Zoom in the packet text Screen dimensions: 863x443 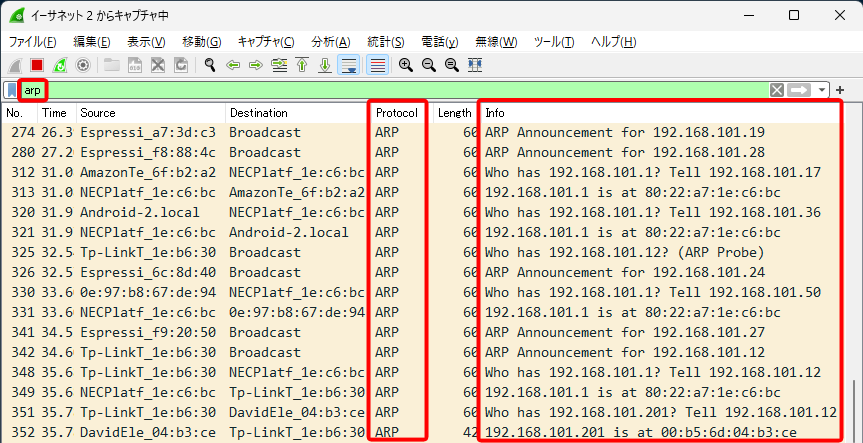(406, 65)
